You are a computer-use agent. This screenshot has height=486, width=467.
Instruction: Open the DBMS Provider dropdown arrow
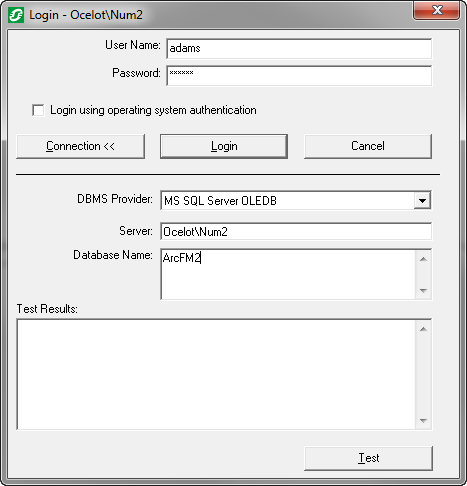pyautogui.click(x=422, y=201)
